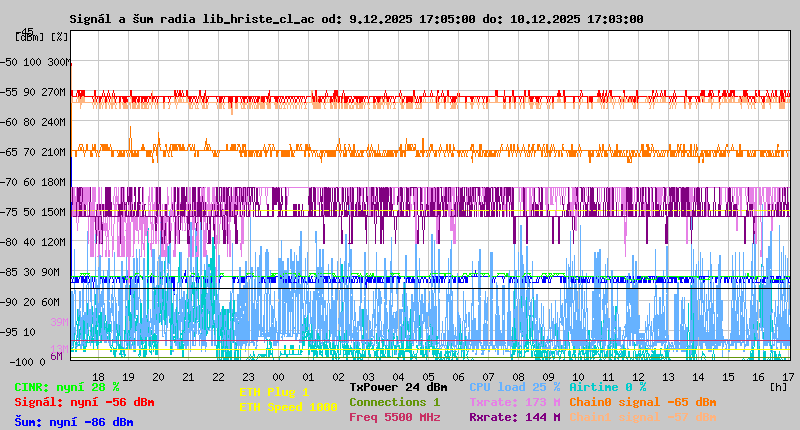Click the Chain0 signal -65 dBm label

tap(642, 402)
